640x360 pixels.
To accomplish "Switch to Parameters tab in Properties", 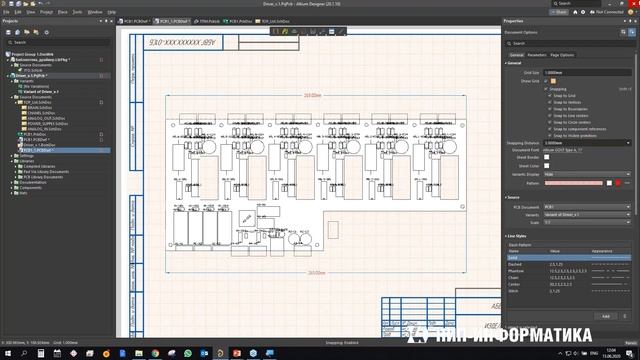I will point(537,55).
